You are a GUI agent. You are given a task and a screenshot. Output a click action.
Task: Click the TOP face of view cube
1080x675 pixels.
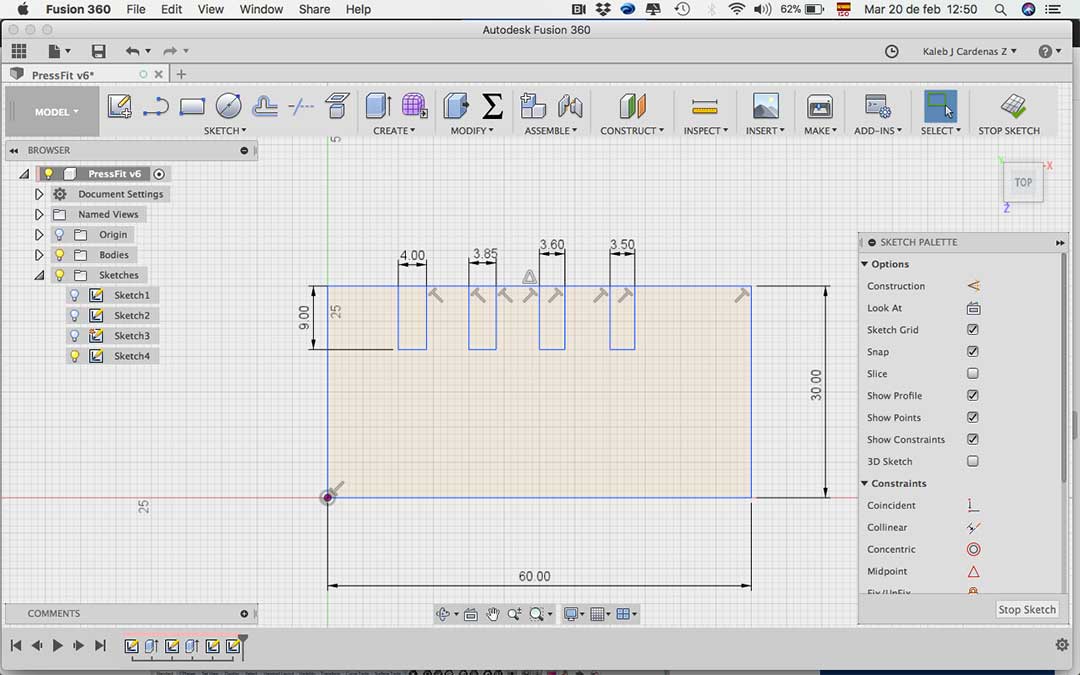(x=1023, y=183)
